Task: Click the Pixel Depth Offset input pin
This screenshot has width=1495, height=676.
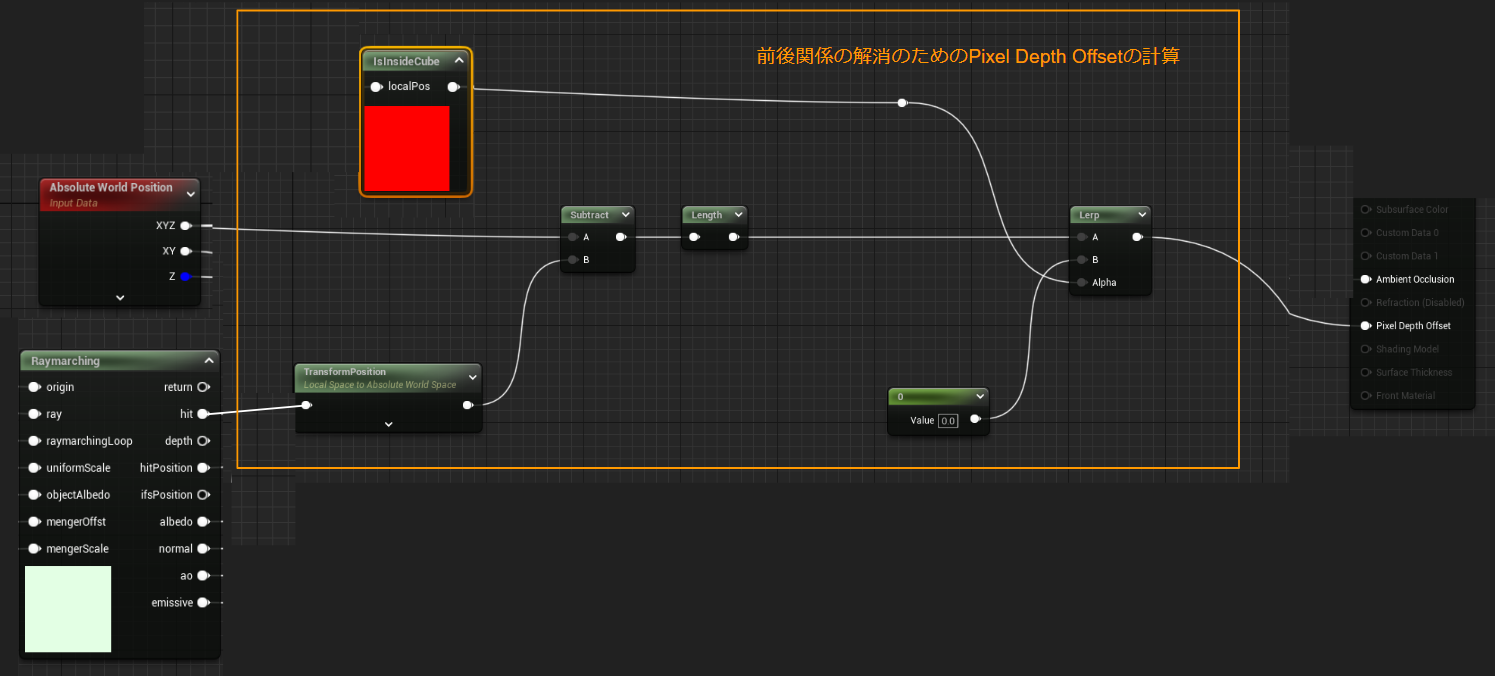Action: (1365, 326)
